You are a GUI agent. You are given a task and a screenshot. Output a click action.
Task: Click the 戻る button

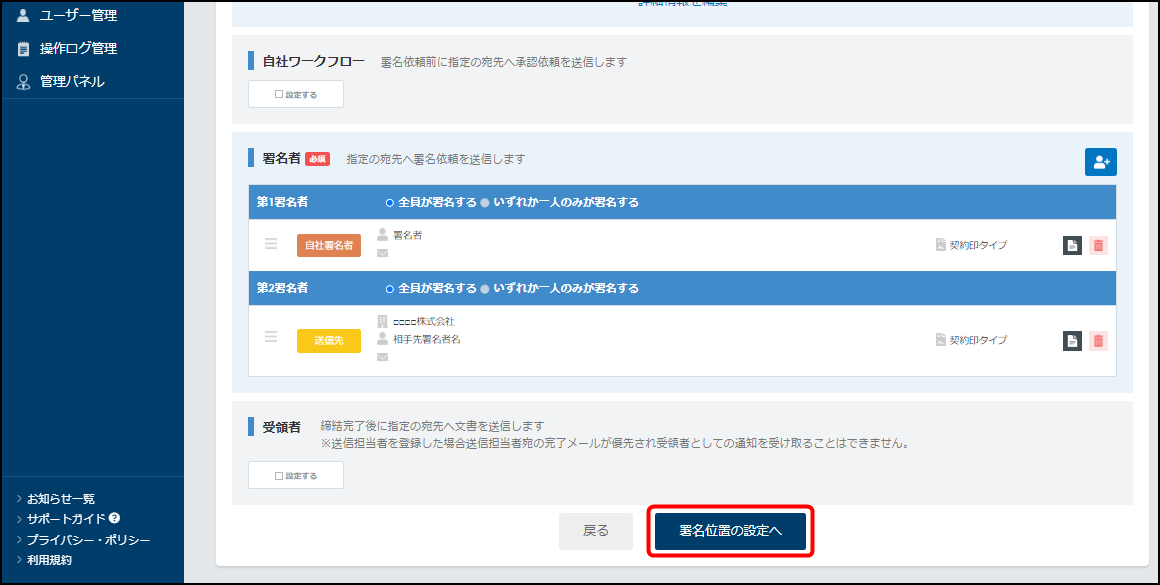coord(595,531)
